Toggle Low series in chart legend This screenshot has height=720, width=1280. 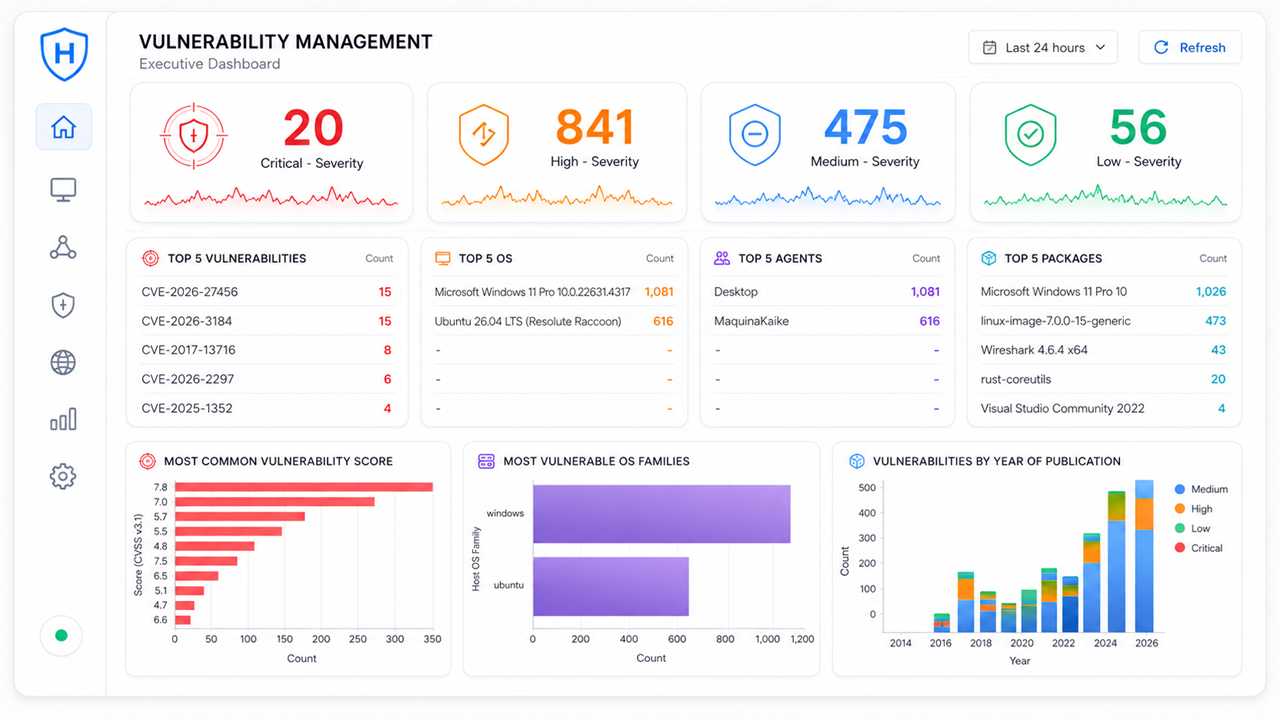1193,528
